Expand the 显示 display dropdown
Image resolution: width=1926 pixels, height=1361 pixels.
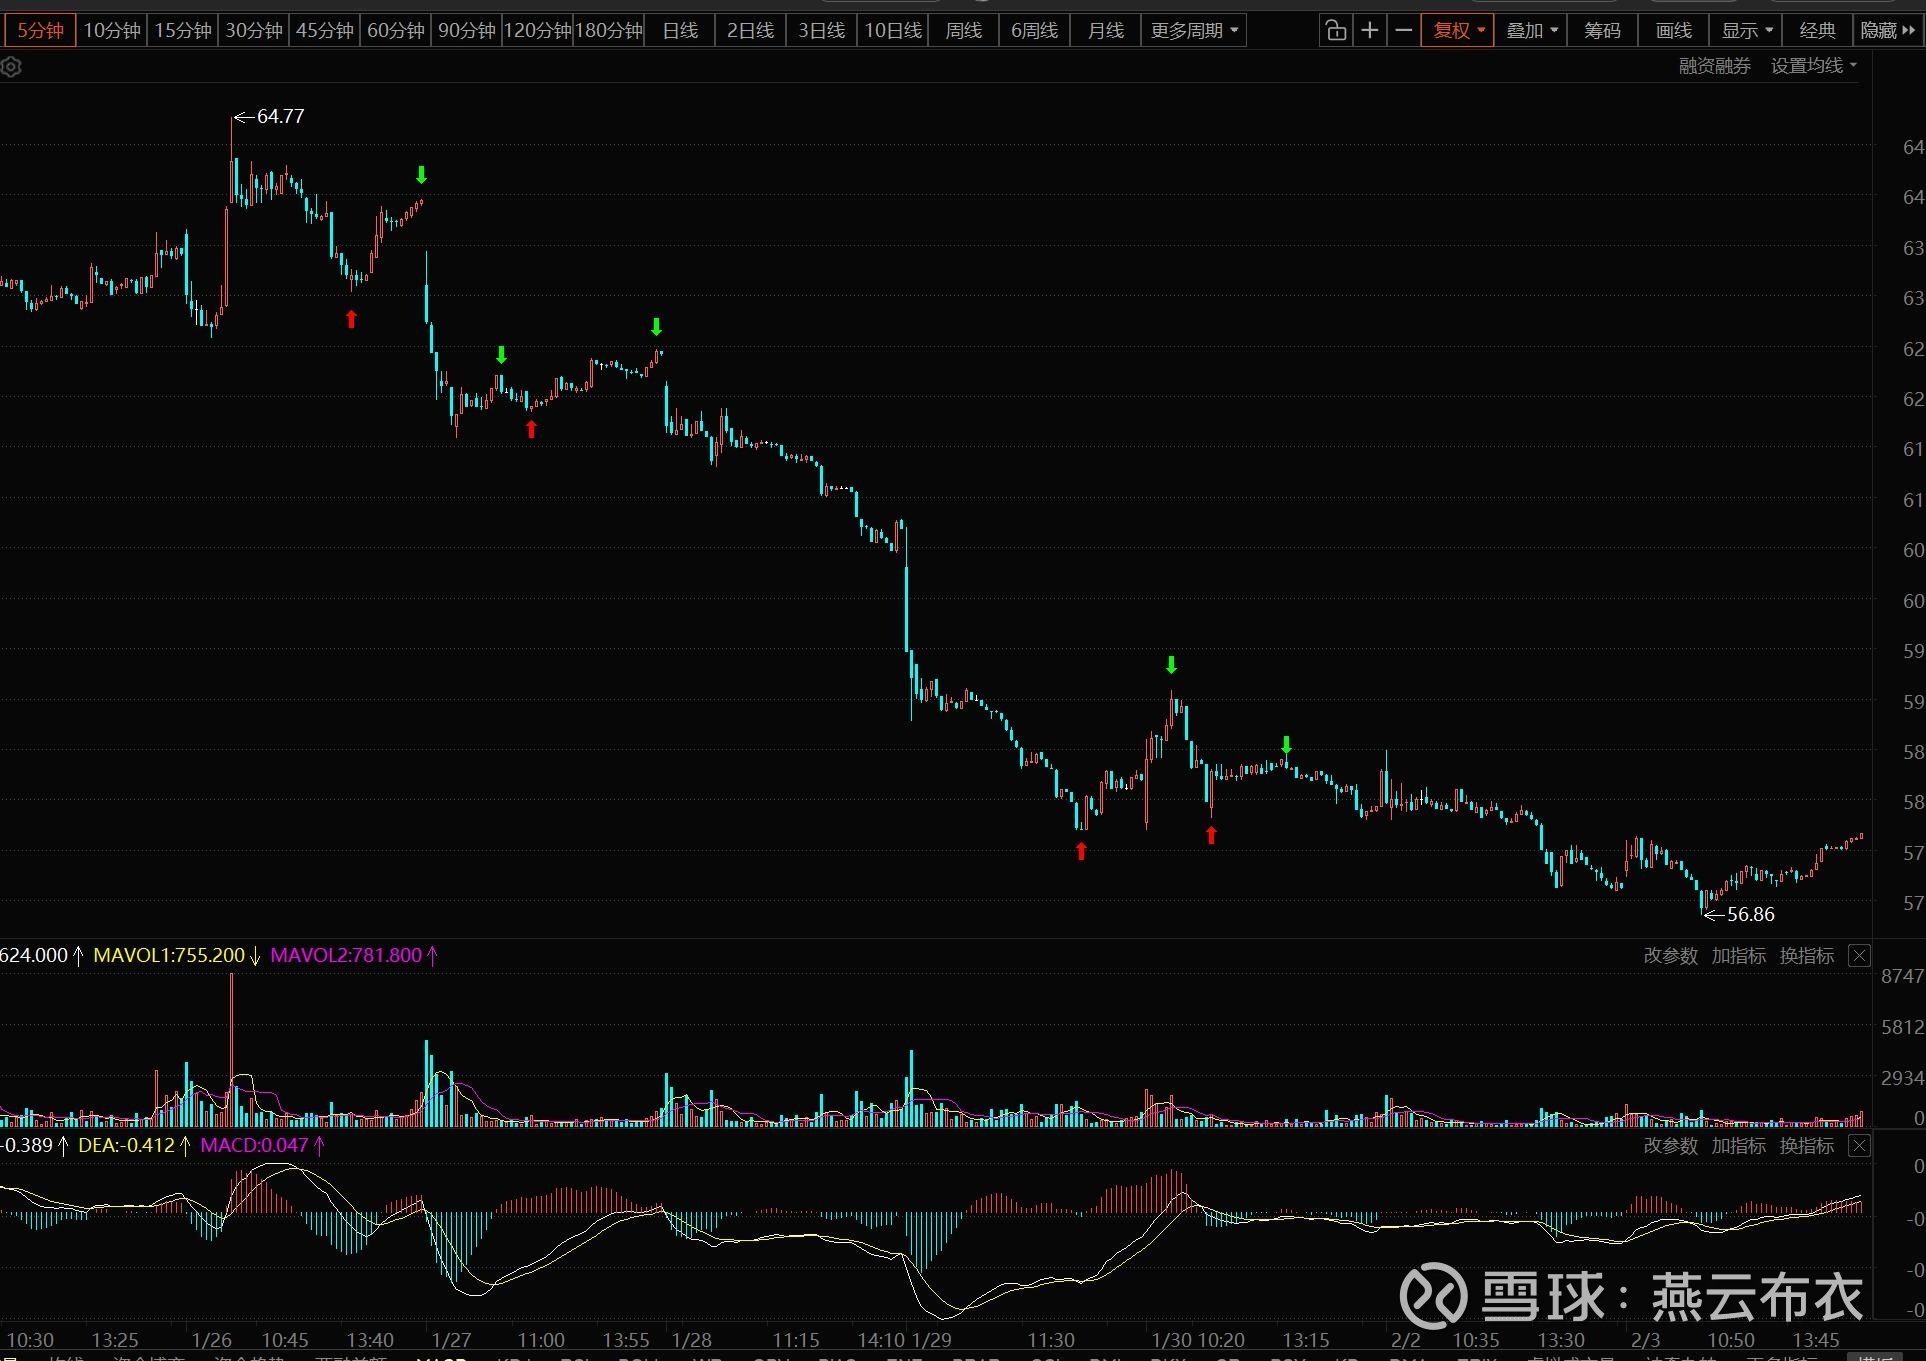[1746, 31]
